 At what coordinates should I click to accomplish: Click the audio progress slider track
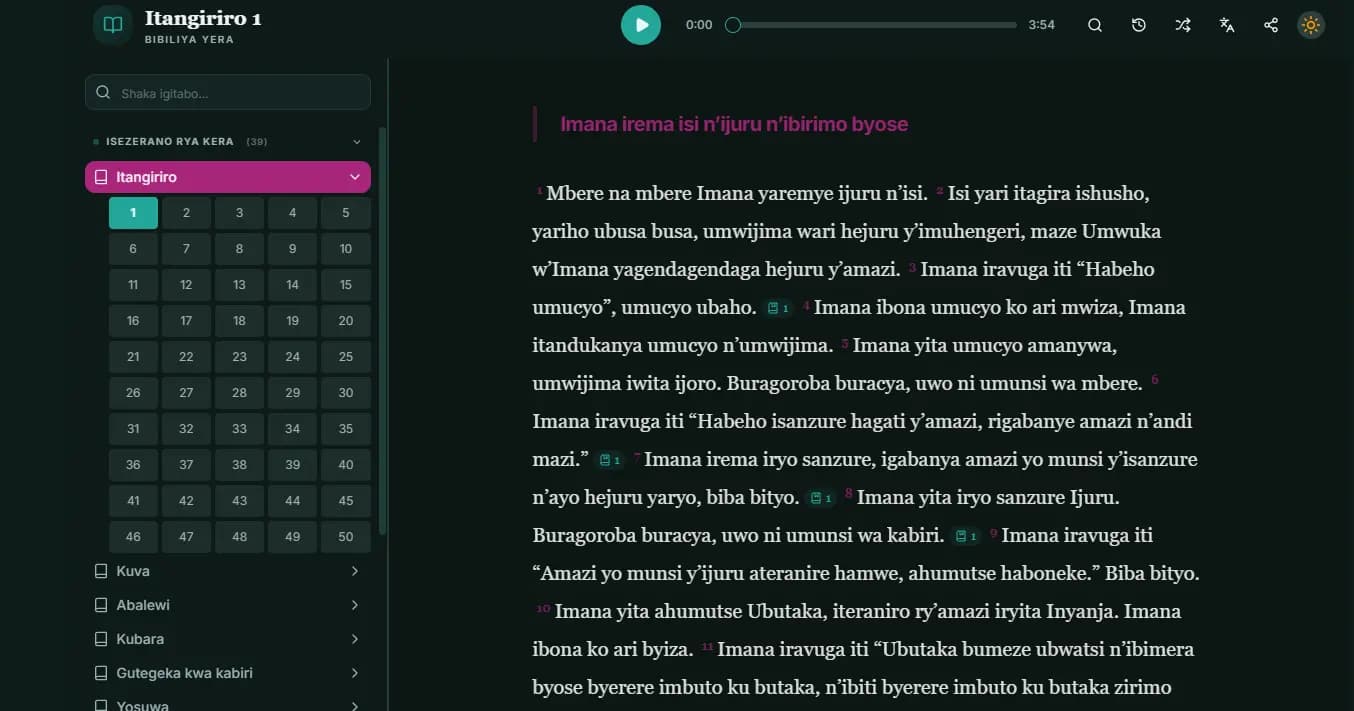(x=875, y=25)
